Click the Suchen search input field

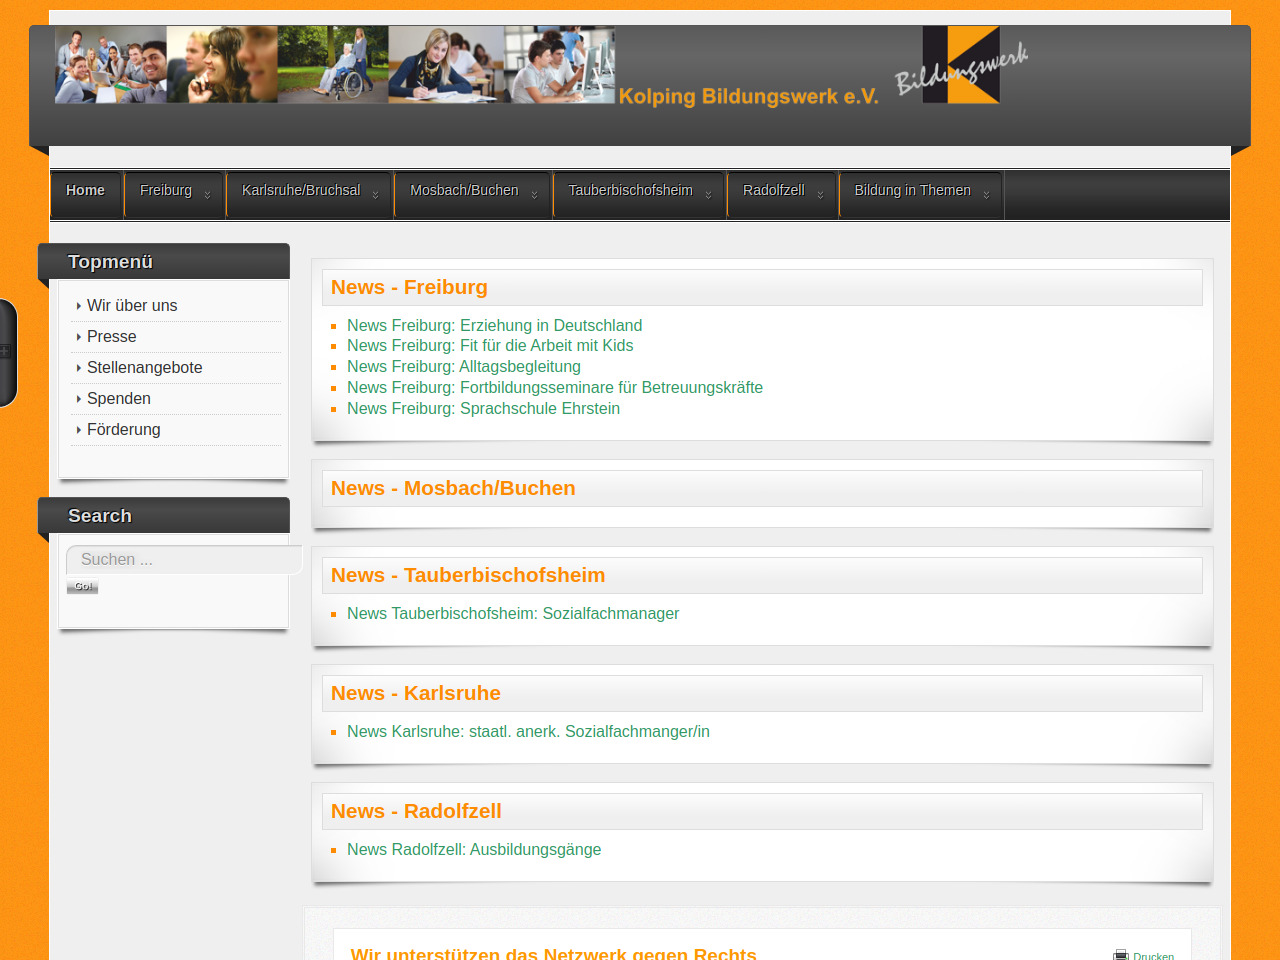[x=183, y=560]
